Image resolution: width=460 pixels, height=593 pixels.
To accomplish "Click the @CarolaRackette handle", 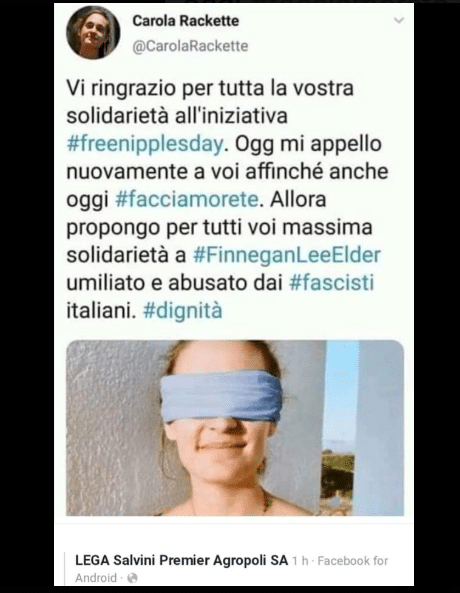I will pyautogui.click(x=190, y=46).
